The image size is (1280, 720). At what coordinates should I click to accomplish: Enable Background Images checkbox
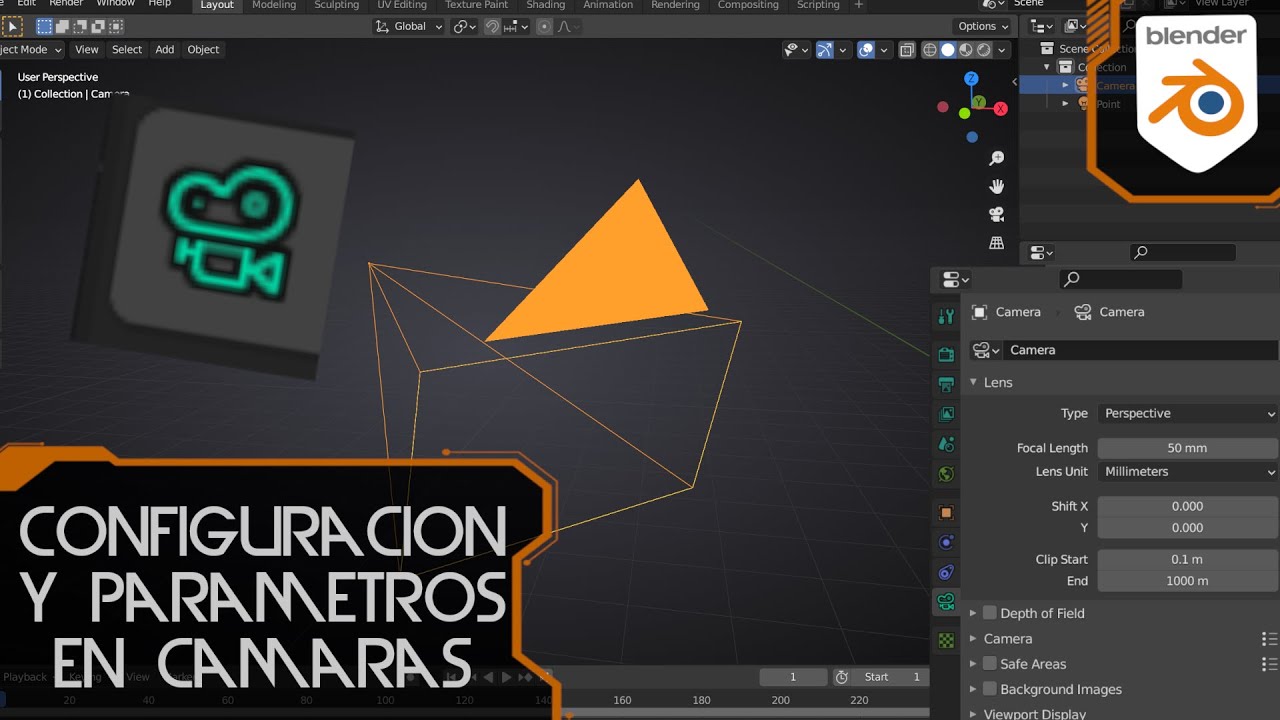click(990, 689)
